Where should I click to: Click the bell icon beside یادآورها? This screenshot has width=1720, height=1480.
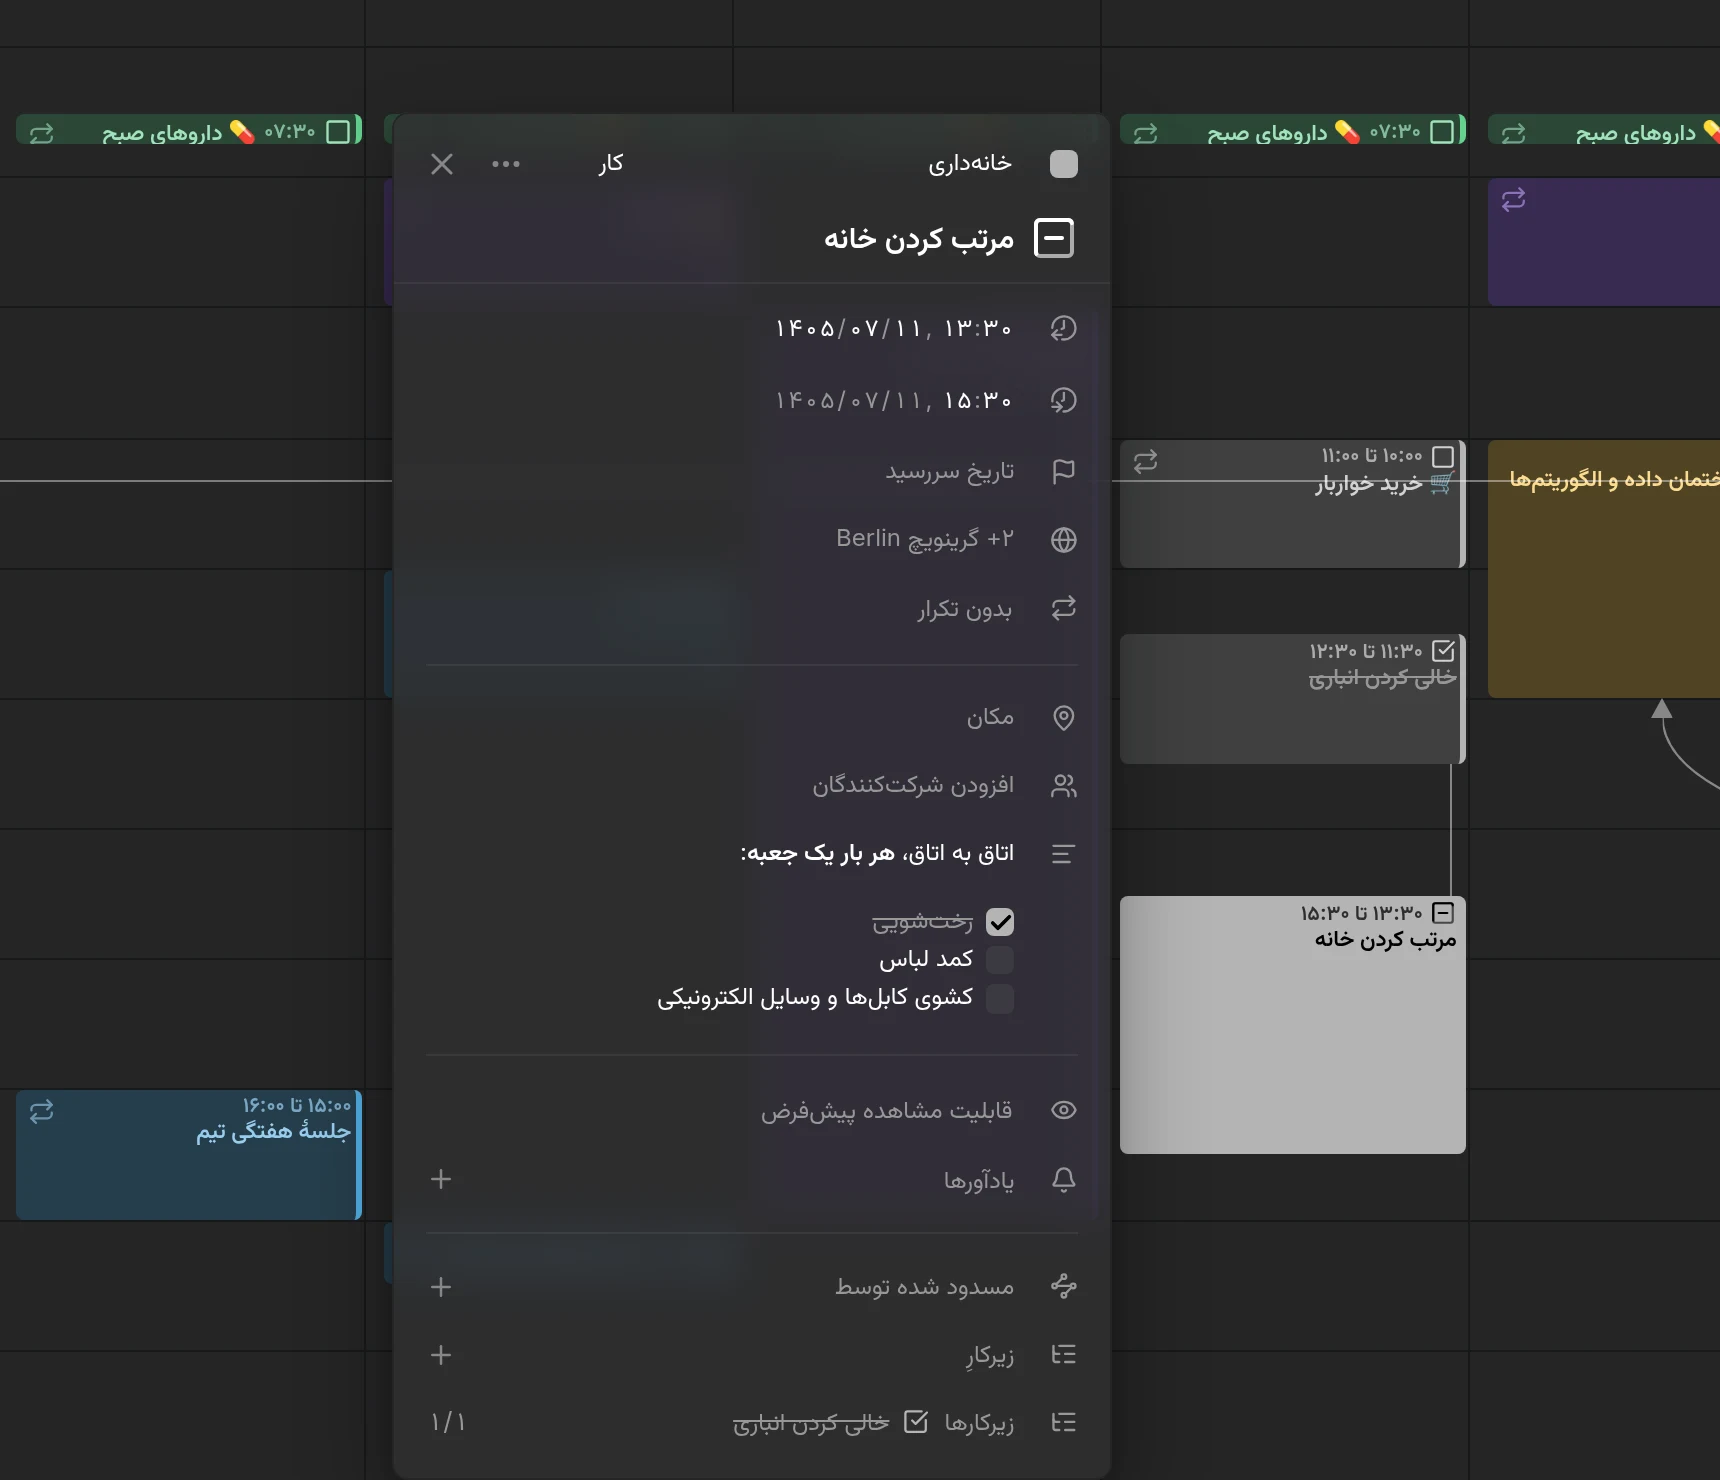1064,1180
